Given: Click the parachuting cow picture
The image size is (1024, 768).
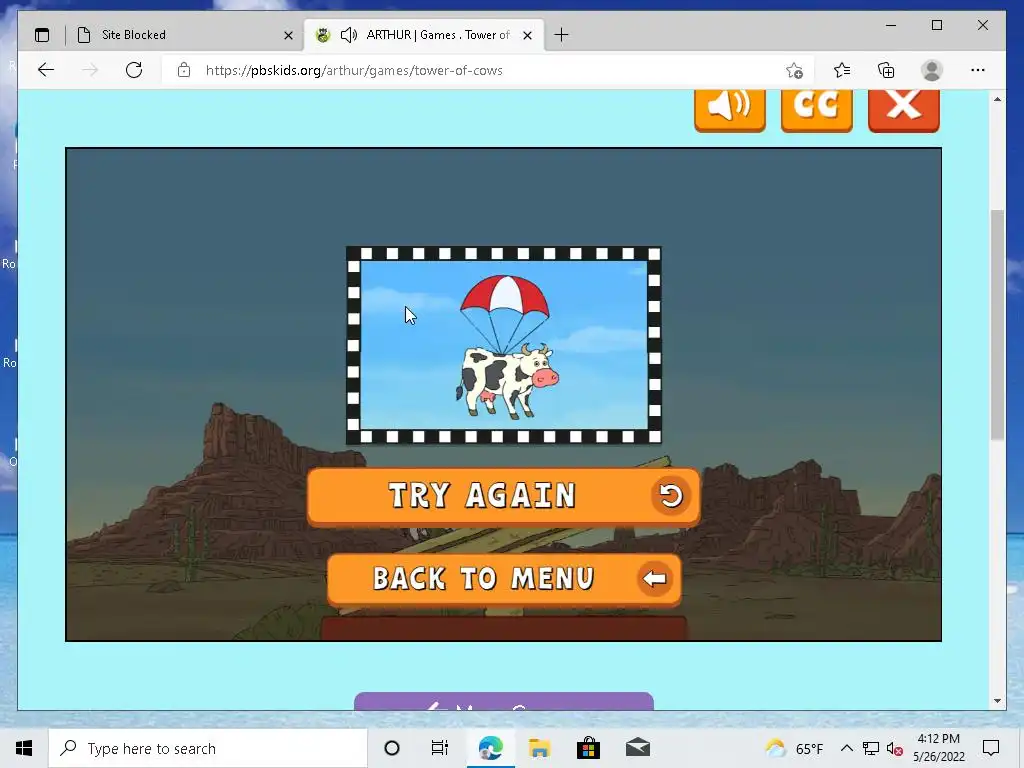Looking at the screenshot, I should pyautogui.click(x=504, y=345).
